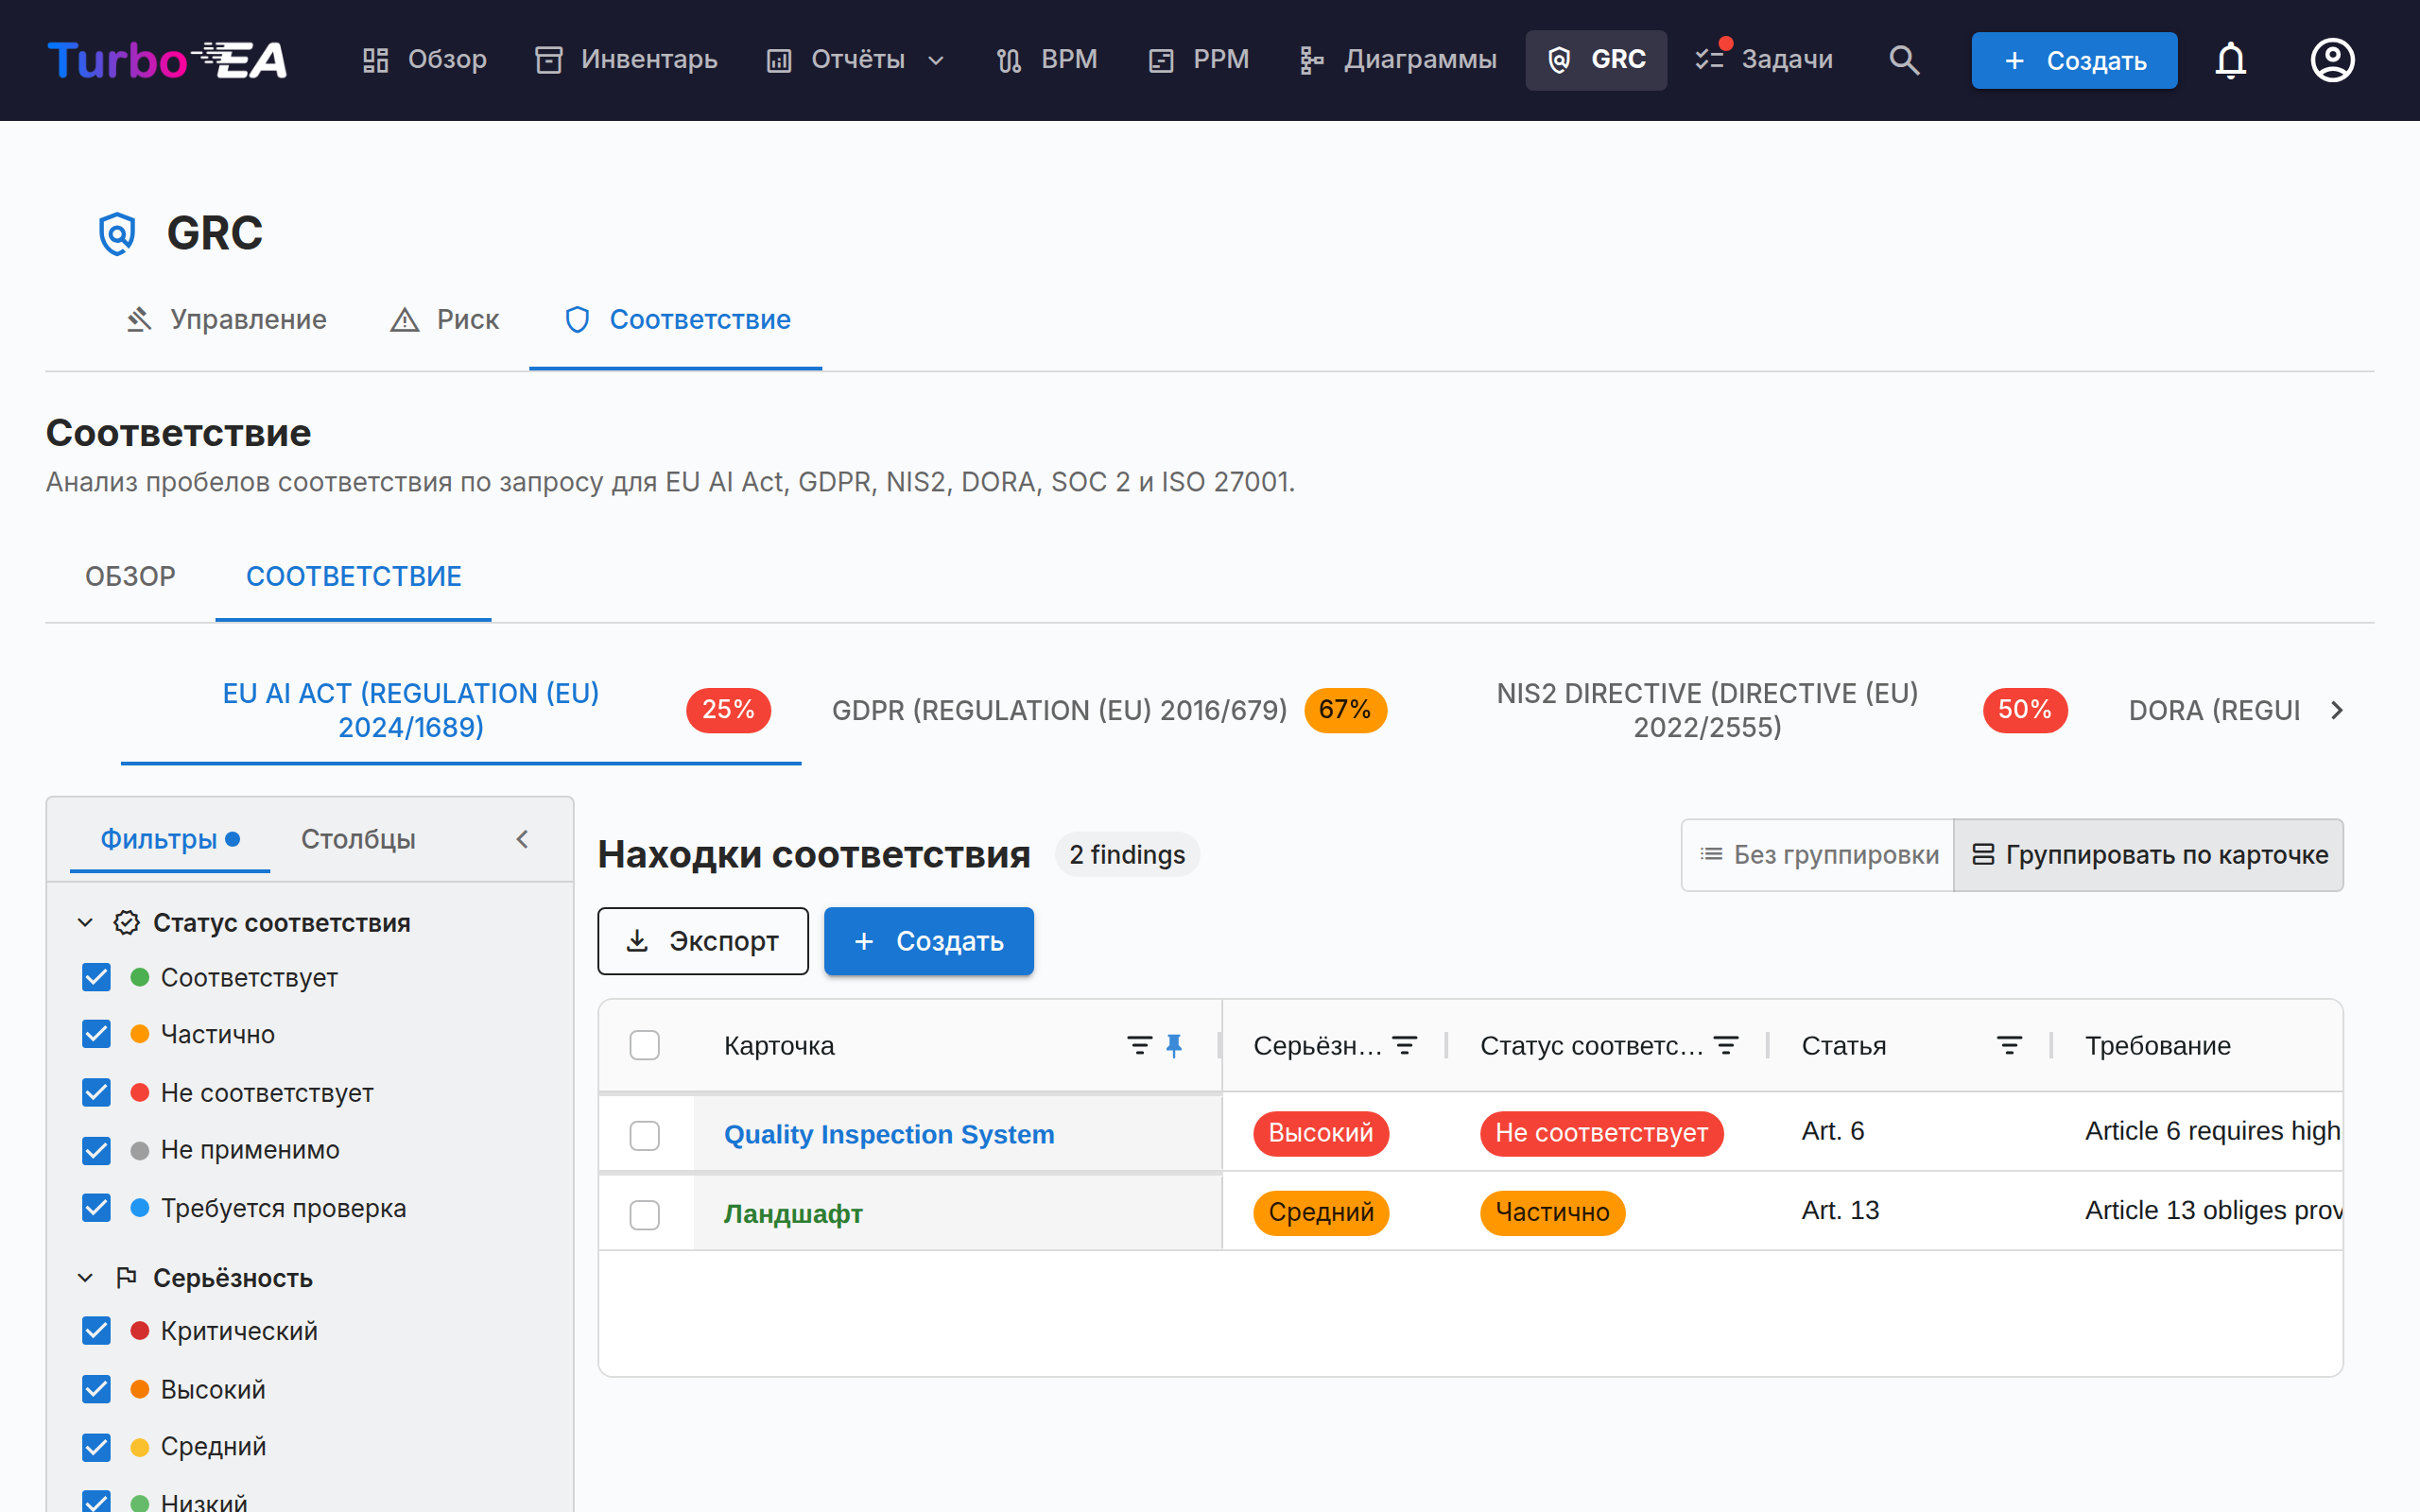Click the Частично status chip in Ландшафт row
Viewport: 2420px width, 1512px height.
[1552, 1212]
